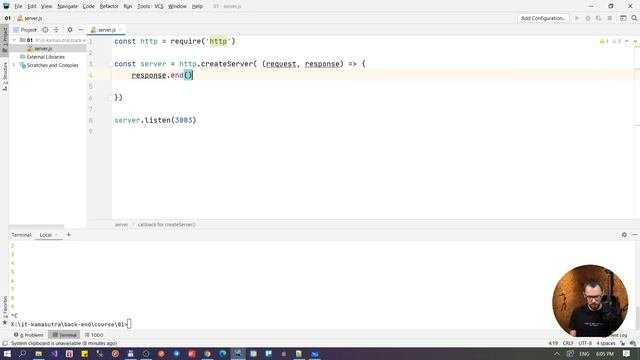The width and height of the screenshot is (640, 360).
Task: Click the Project vertical tool window tab
Action: (4, 40)
